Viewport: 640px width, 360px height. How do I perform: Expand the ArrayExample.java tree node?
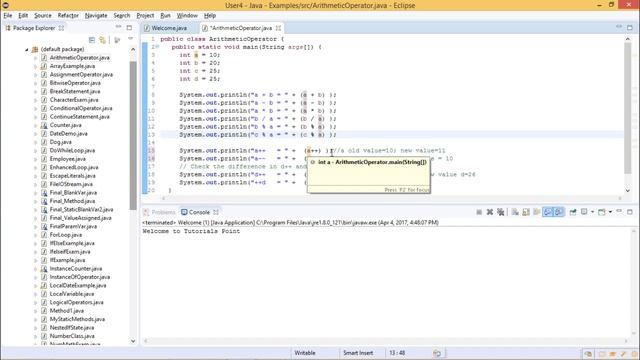pyautogui.click(x=36, y=66)
